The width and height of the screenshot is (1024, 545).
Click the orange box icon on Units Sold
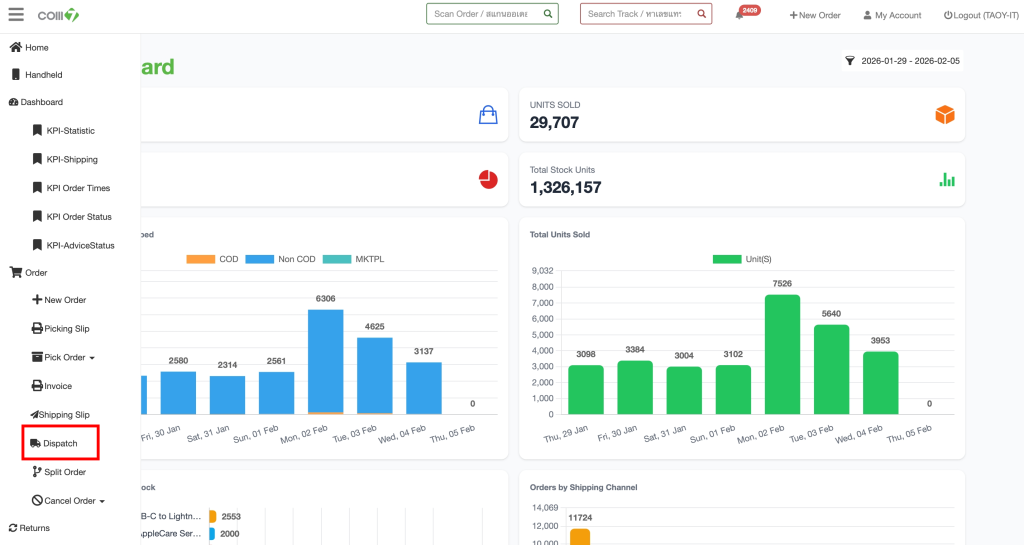point(944,115)
